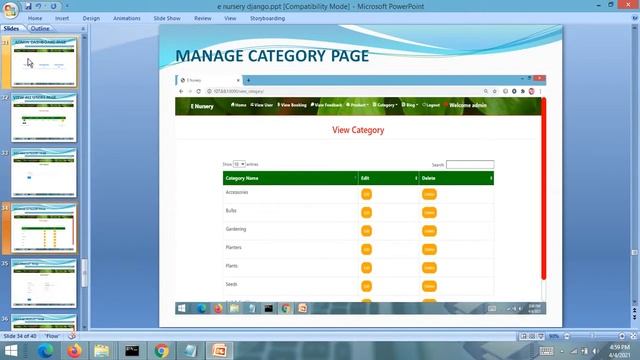The width and height of the screenshot is (640, 360).
Task: Click the PowerPoint taskbar button
Action: (x=220, y=351)
